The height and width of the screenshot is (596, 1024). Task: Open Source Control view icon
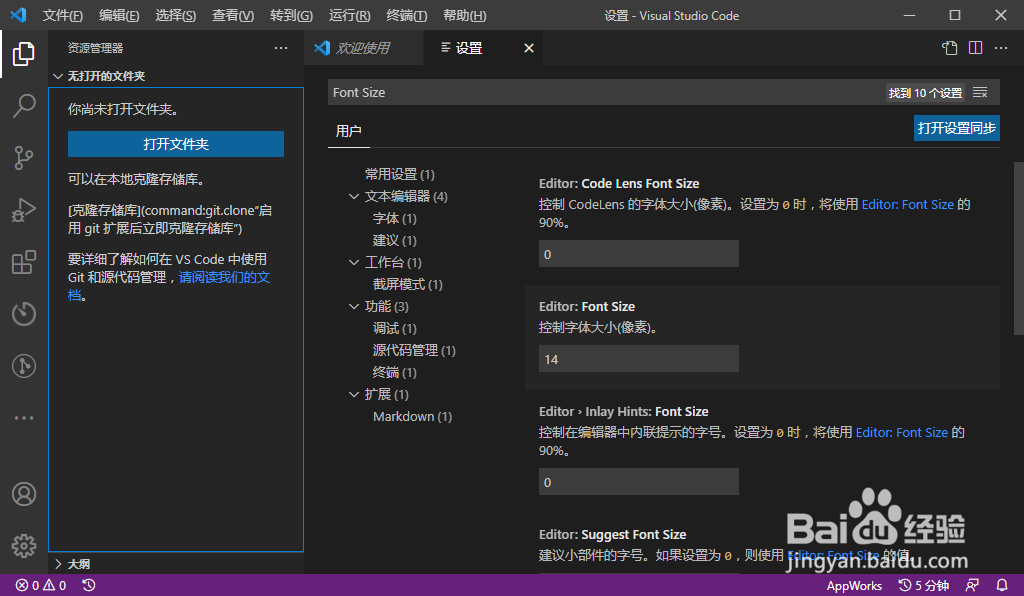coord(24,158)
